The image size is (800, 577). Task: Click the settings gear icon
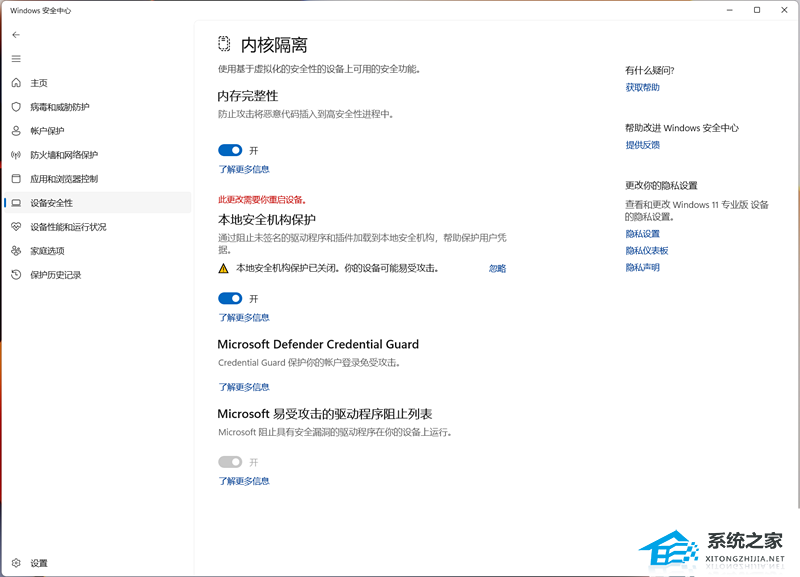coord(16,563)
